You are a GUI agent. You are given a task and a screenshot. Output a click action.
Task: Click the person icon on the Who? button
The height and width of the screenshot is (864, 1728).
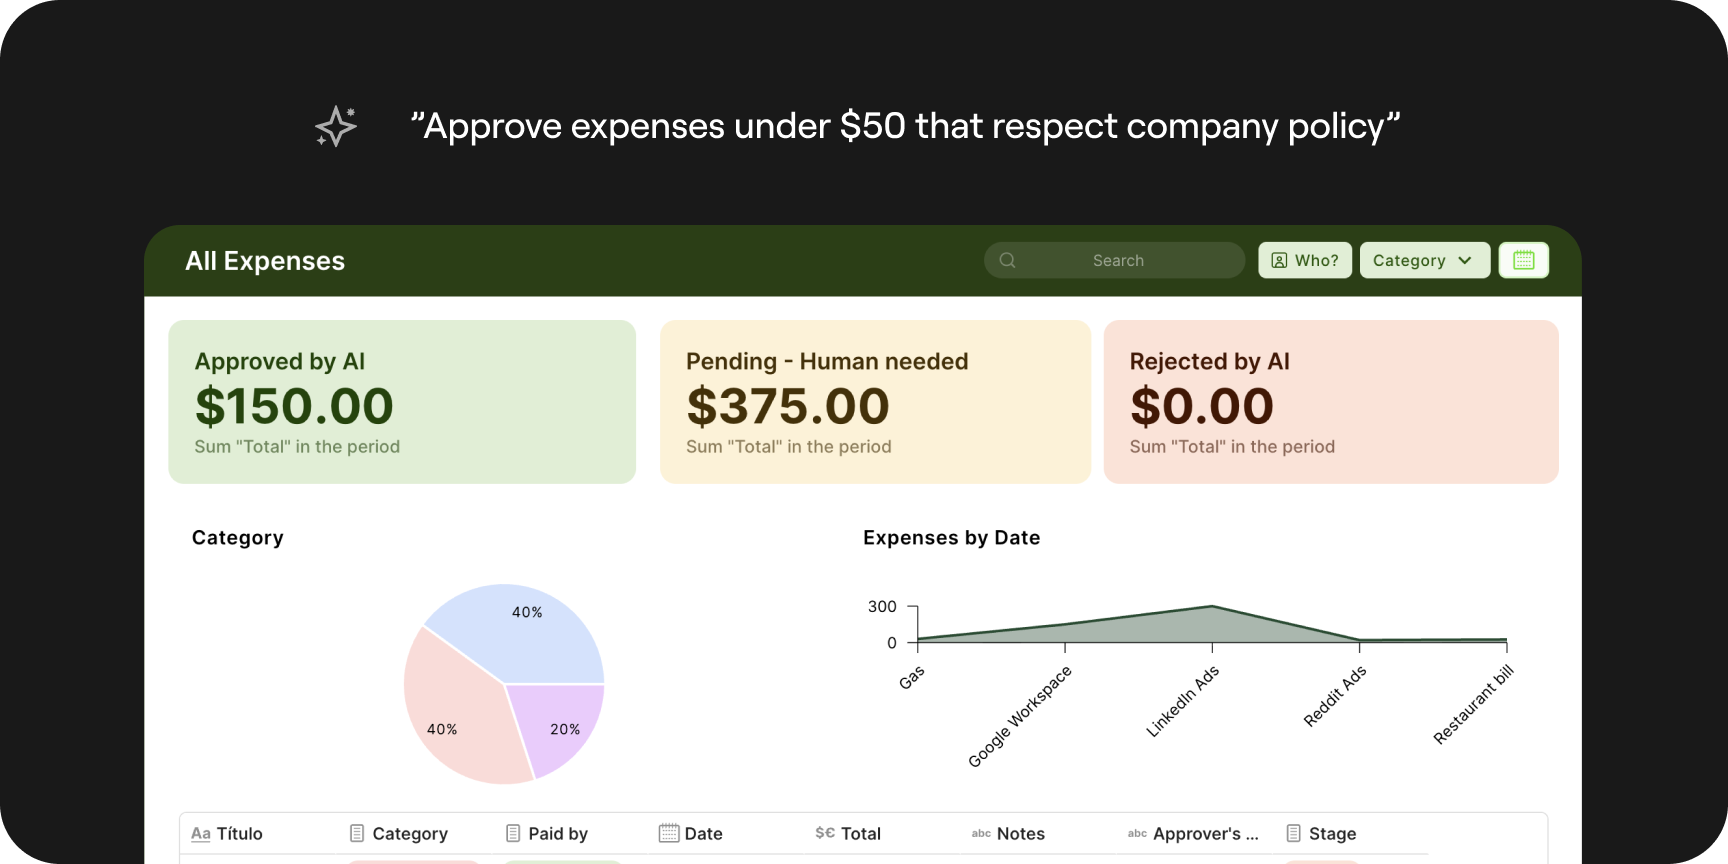[x=1279, y=260]
